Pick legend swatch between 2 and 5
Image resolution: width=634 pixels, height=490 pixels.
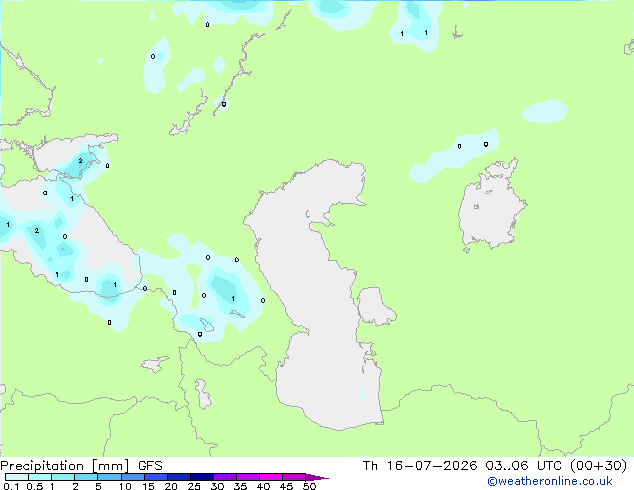coord(86,477)
